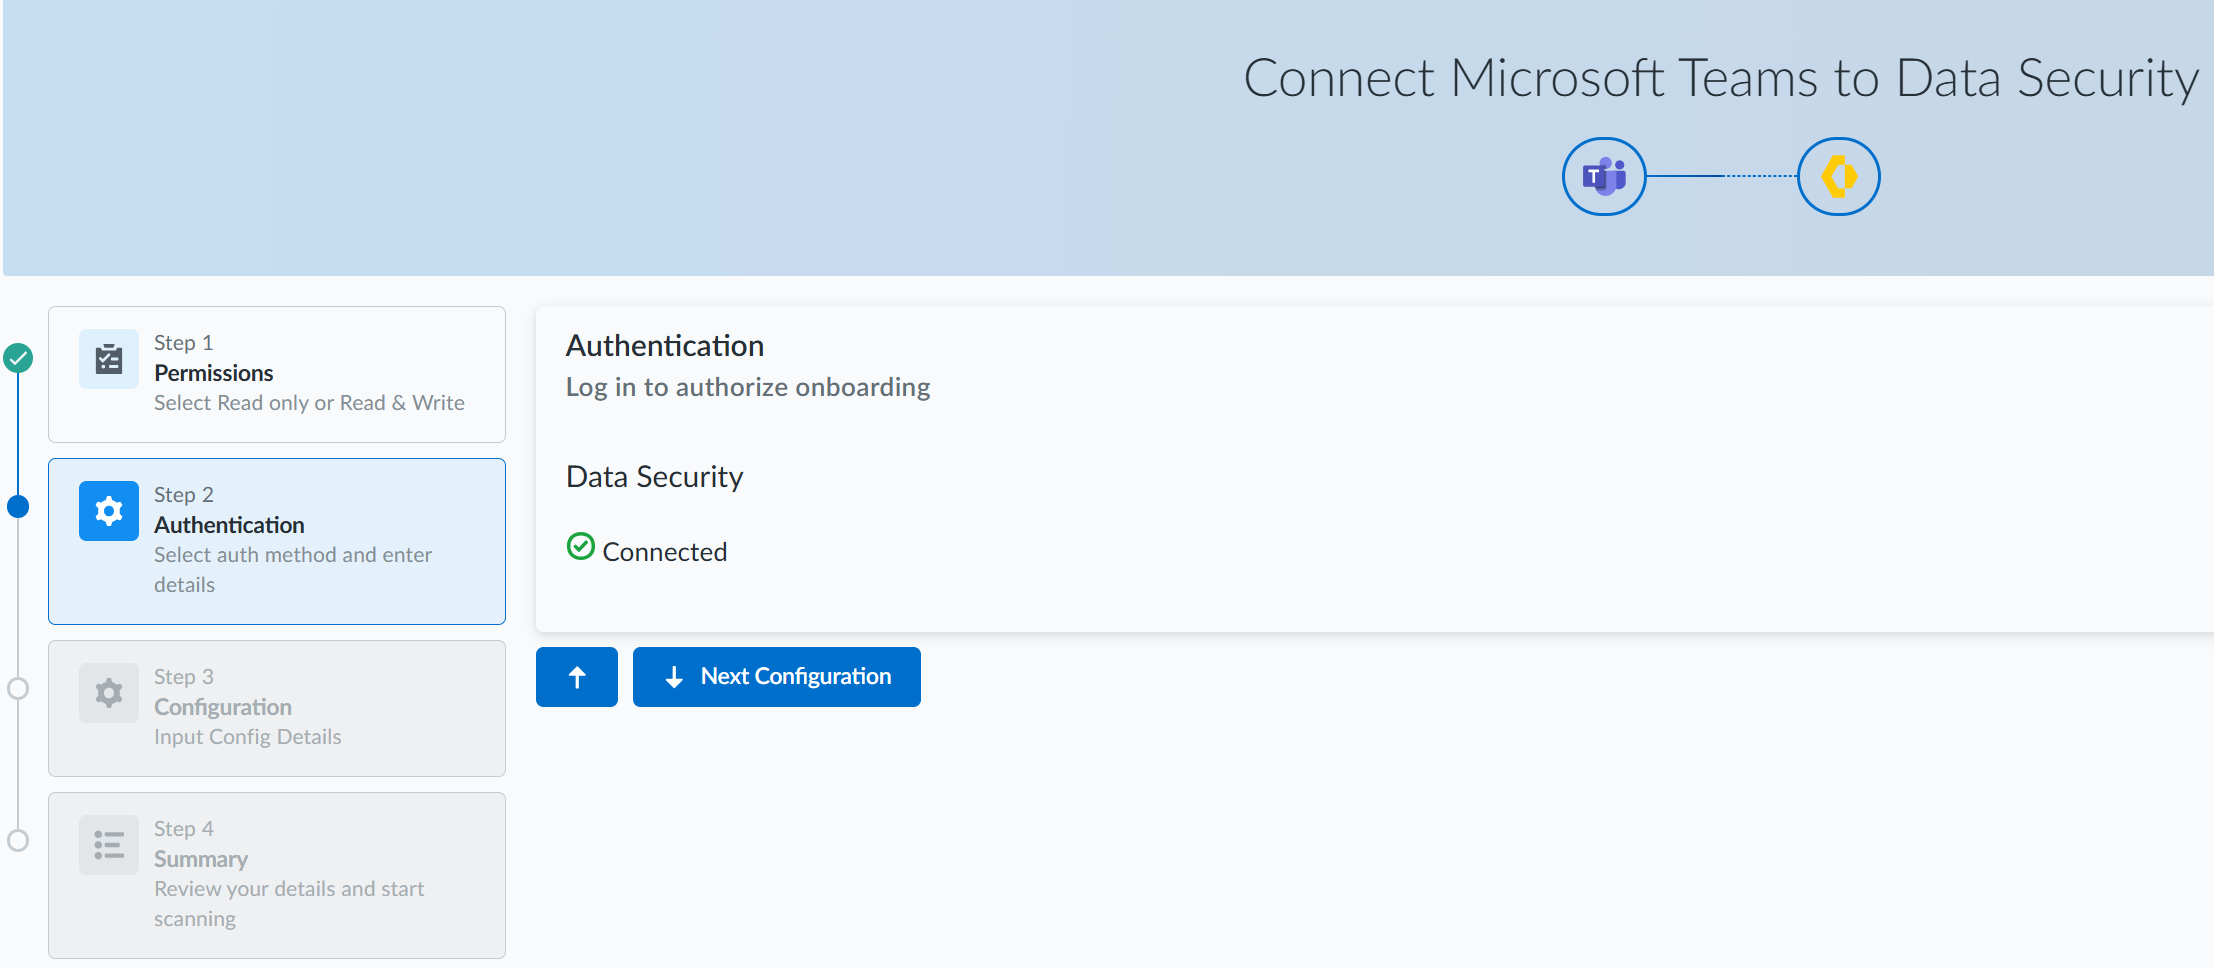Click the blue progress dot for Step 2
The width and height of the screenshot is (2214, 968).
[18, 507]
